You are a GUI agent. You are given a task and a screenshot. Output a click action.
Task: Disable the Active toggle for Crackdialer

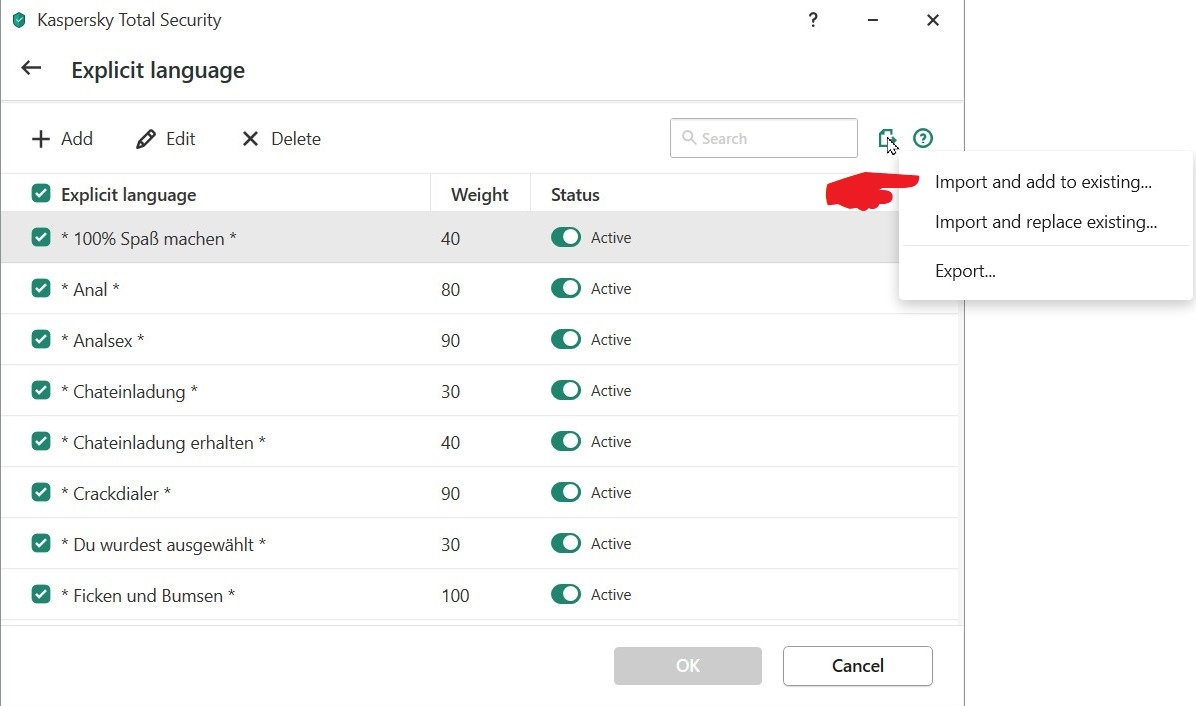(x=566, y=493)
